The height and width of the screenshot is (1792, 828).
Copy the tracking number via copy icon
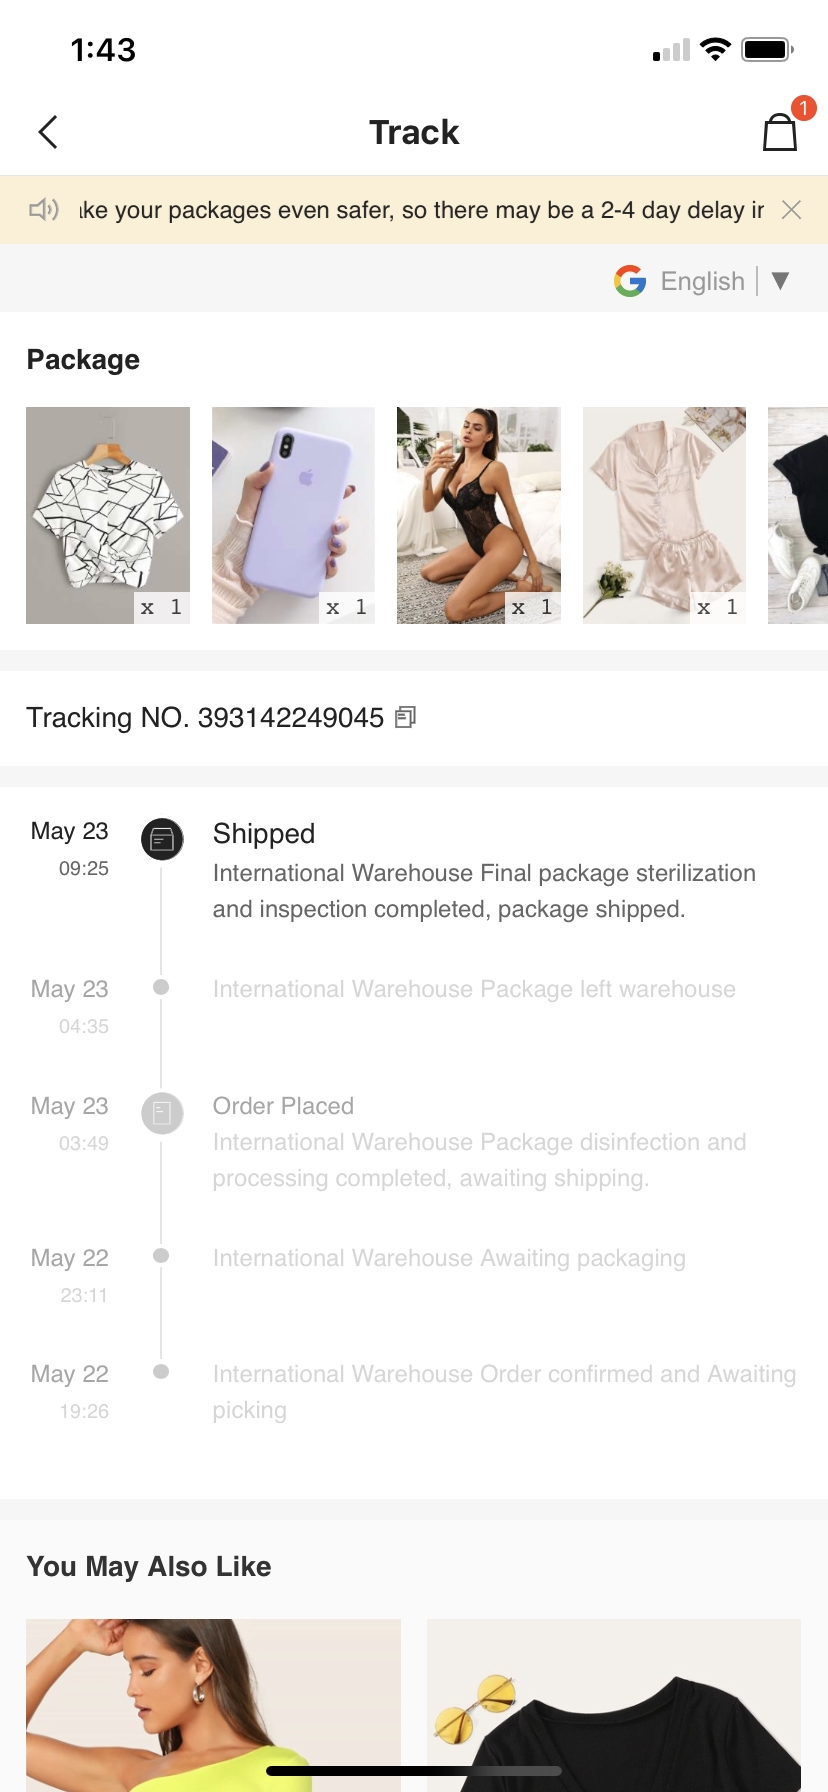(x=405, y=717)
